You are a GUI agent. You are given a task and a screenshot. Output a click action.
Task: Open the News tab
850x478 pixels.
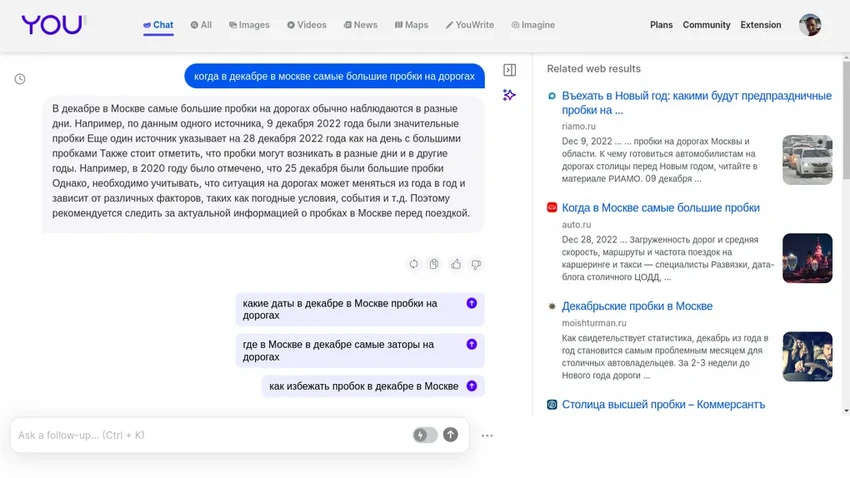click(360, 25)
